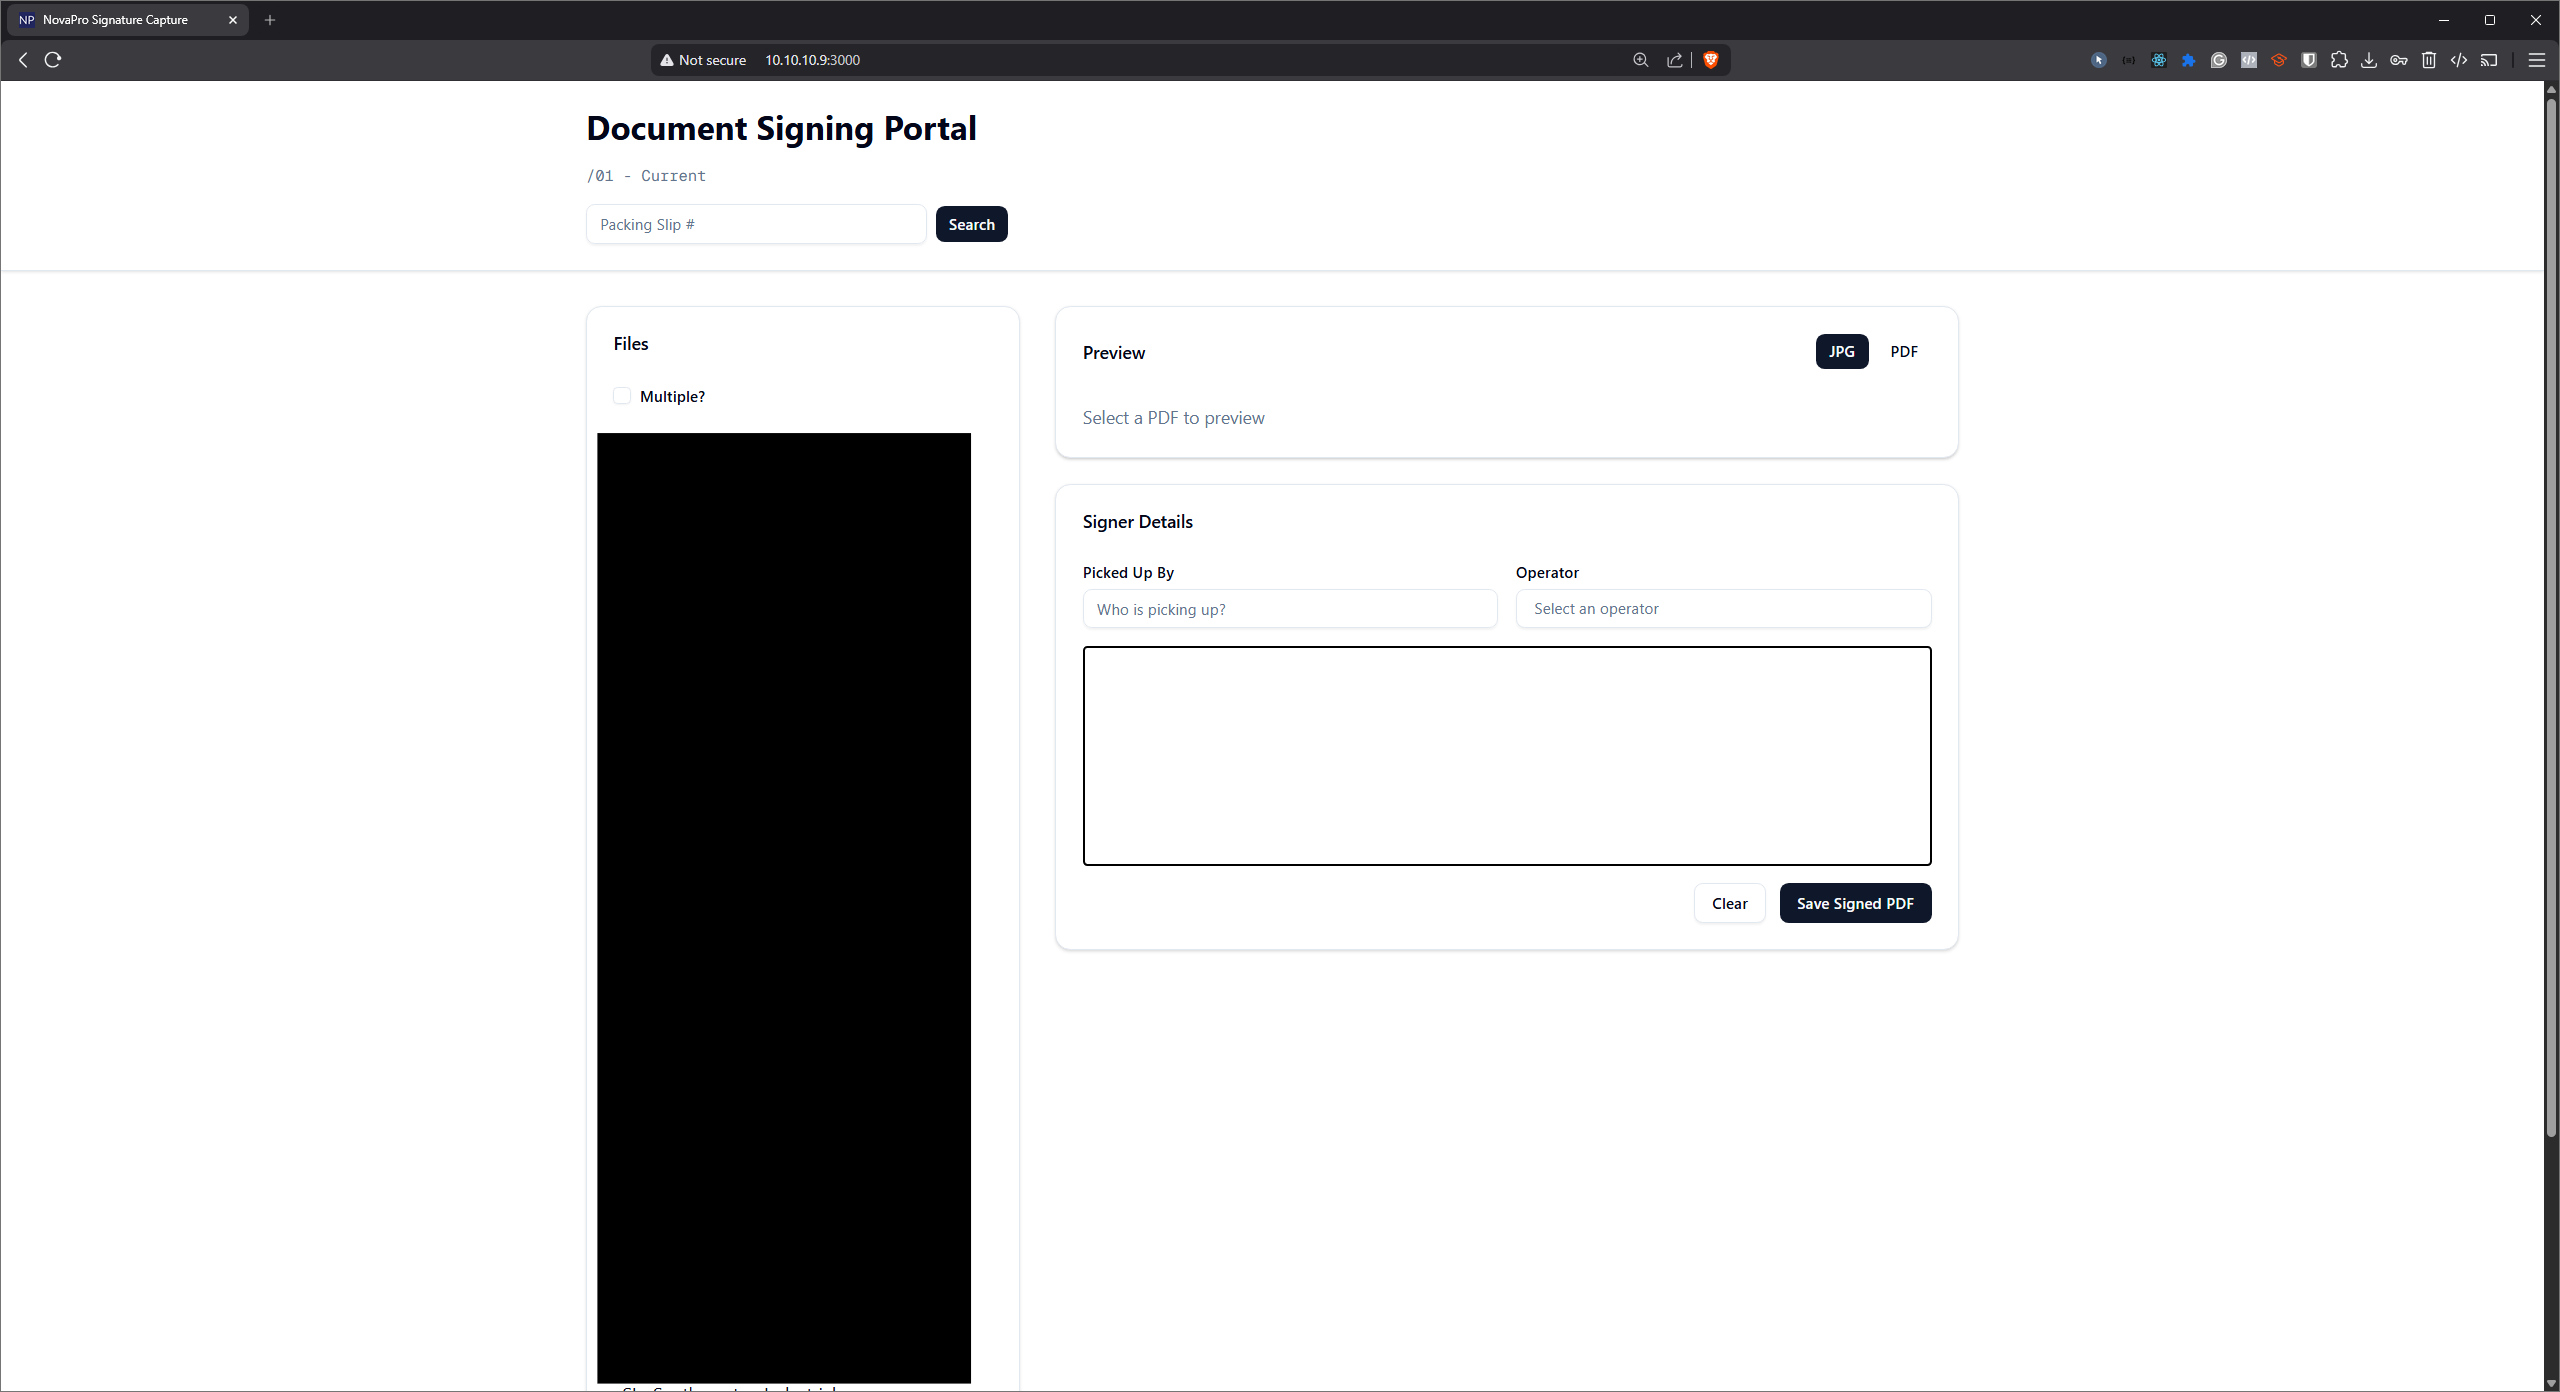
Task: Switch preview format to PDF
Action: (x=1904, y=351)
